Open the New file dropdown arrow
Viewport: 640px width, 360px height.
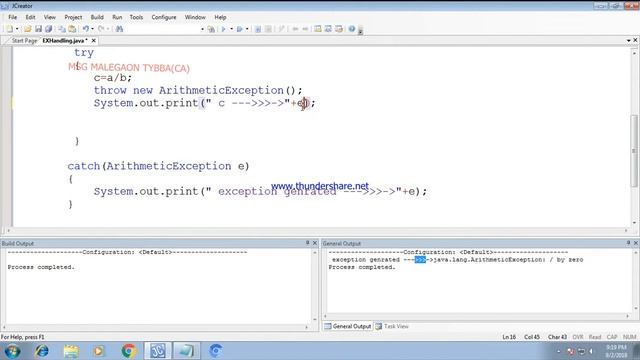tap(17, 29)
